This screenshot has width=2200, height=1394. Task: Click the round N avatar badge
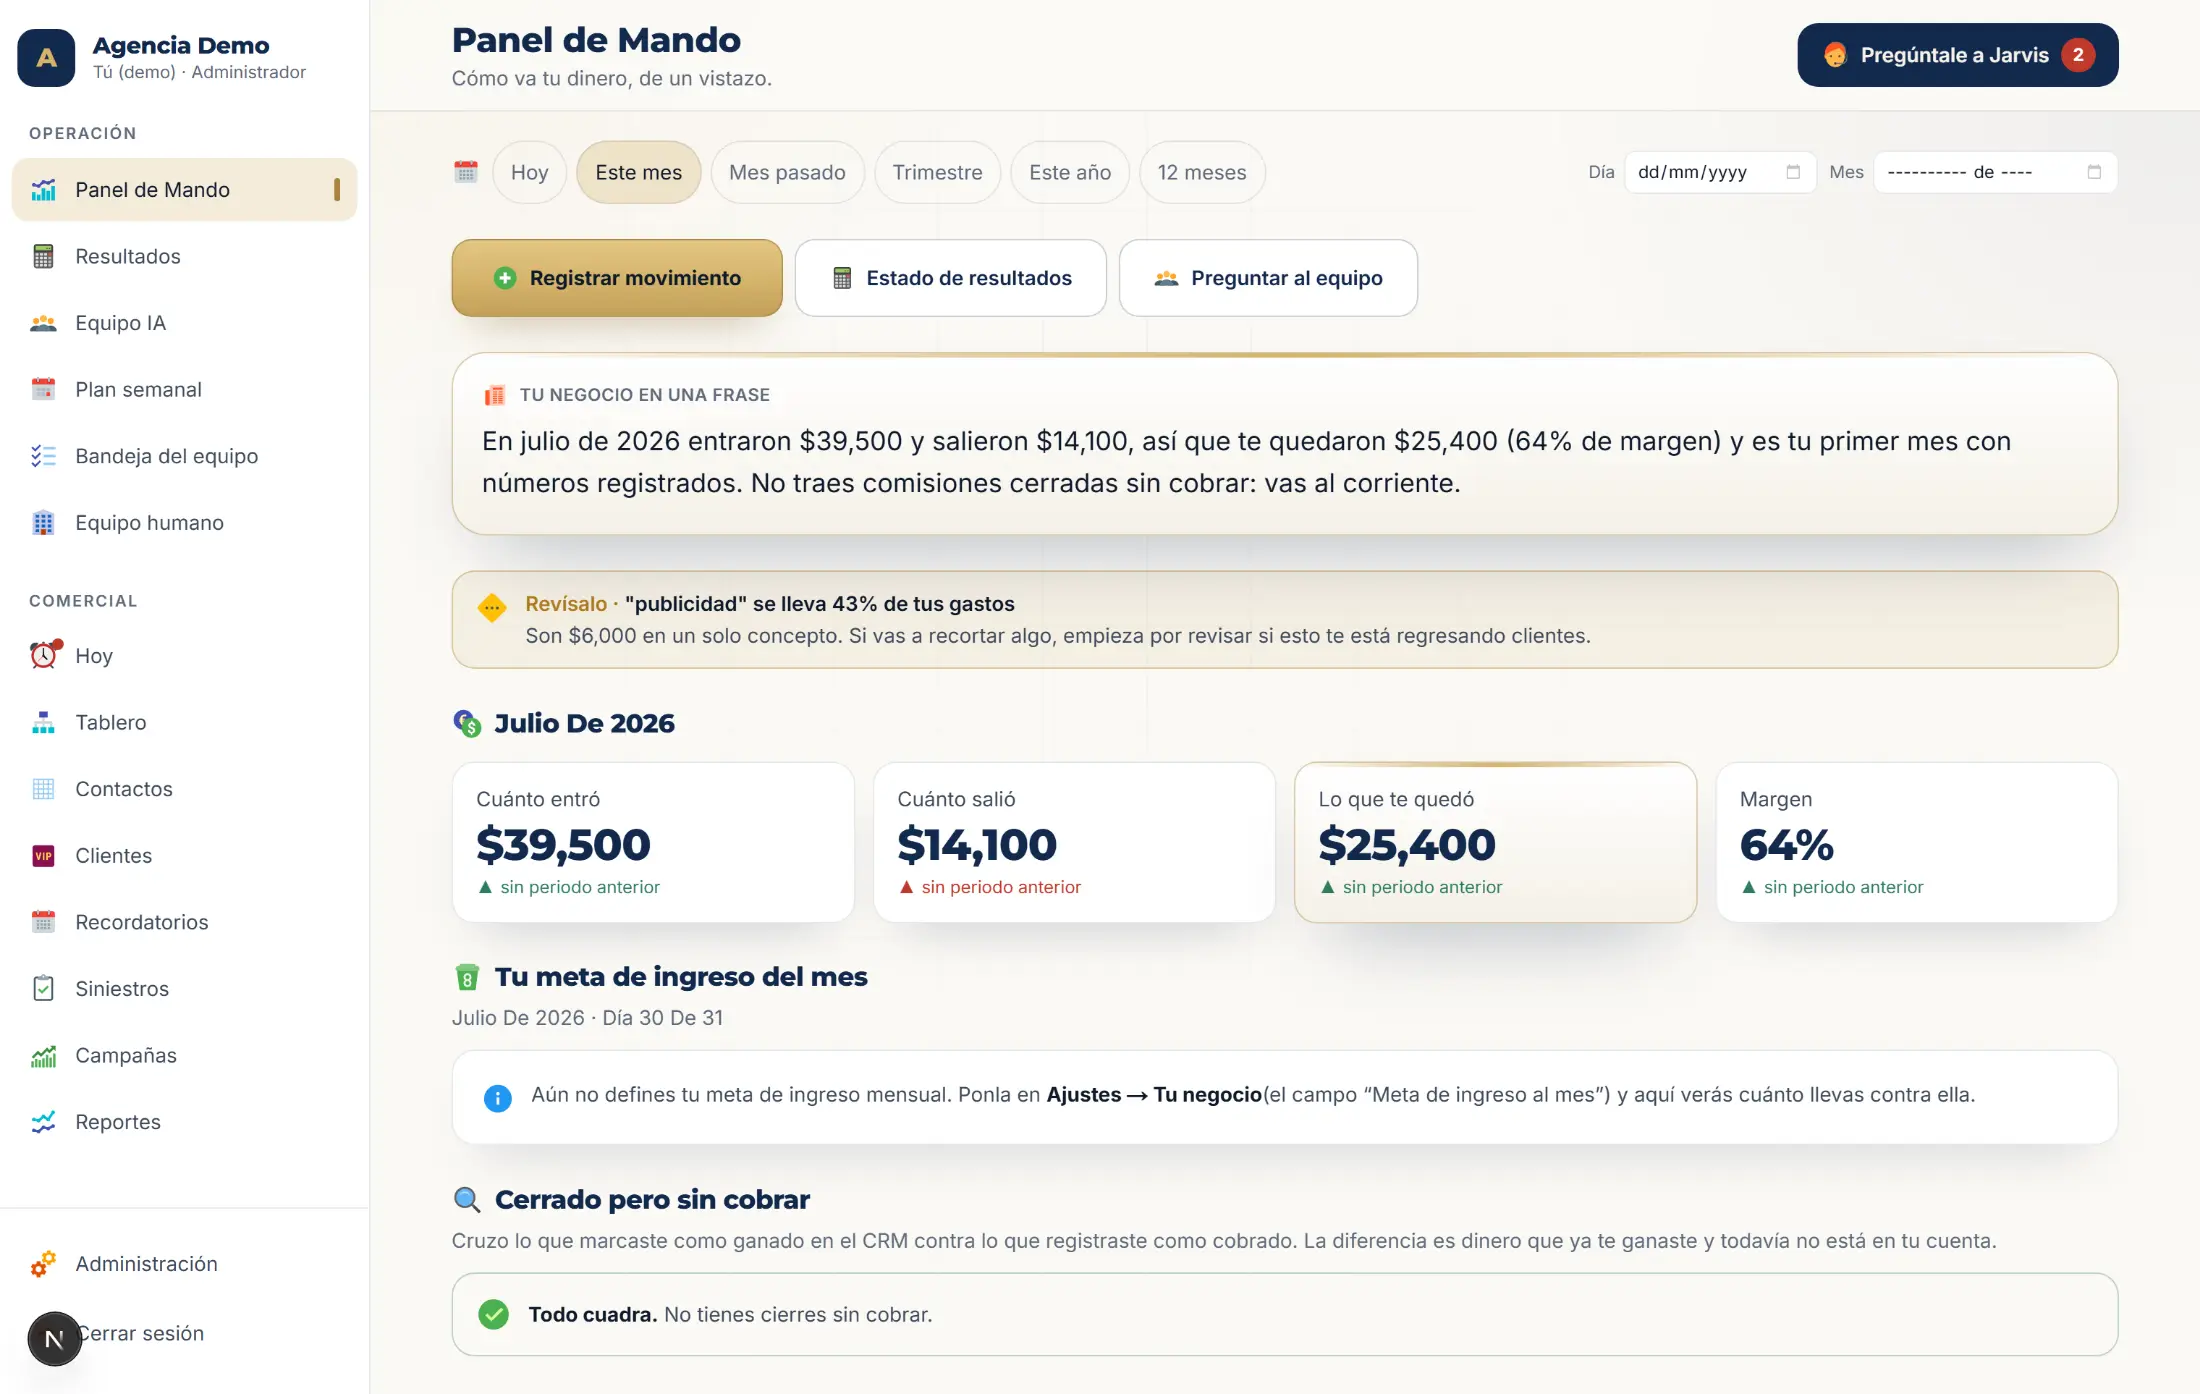[54, 1339]
